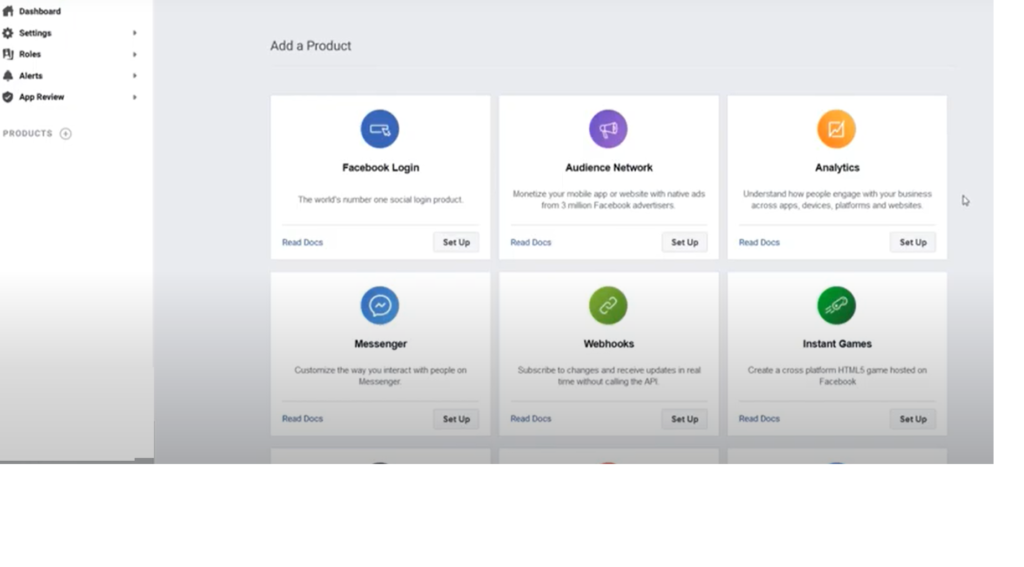Read Docs for Audience Network
The height and width of the screenshot is (567, 1024).
(x=531, y=242)
